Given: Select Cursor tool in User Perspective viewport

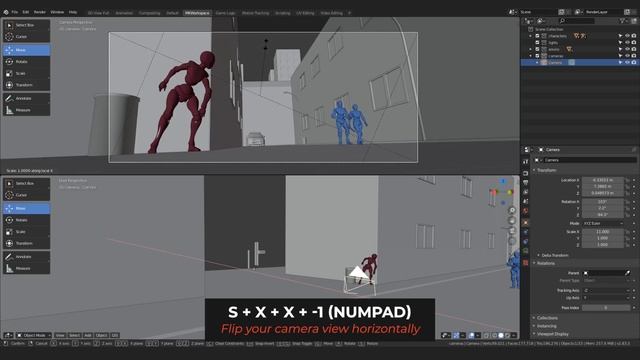Looking at the screenshot, I should click(27, 195).
